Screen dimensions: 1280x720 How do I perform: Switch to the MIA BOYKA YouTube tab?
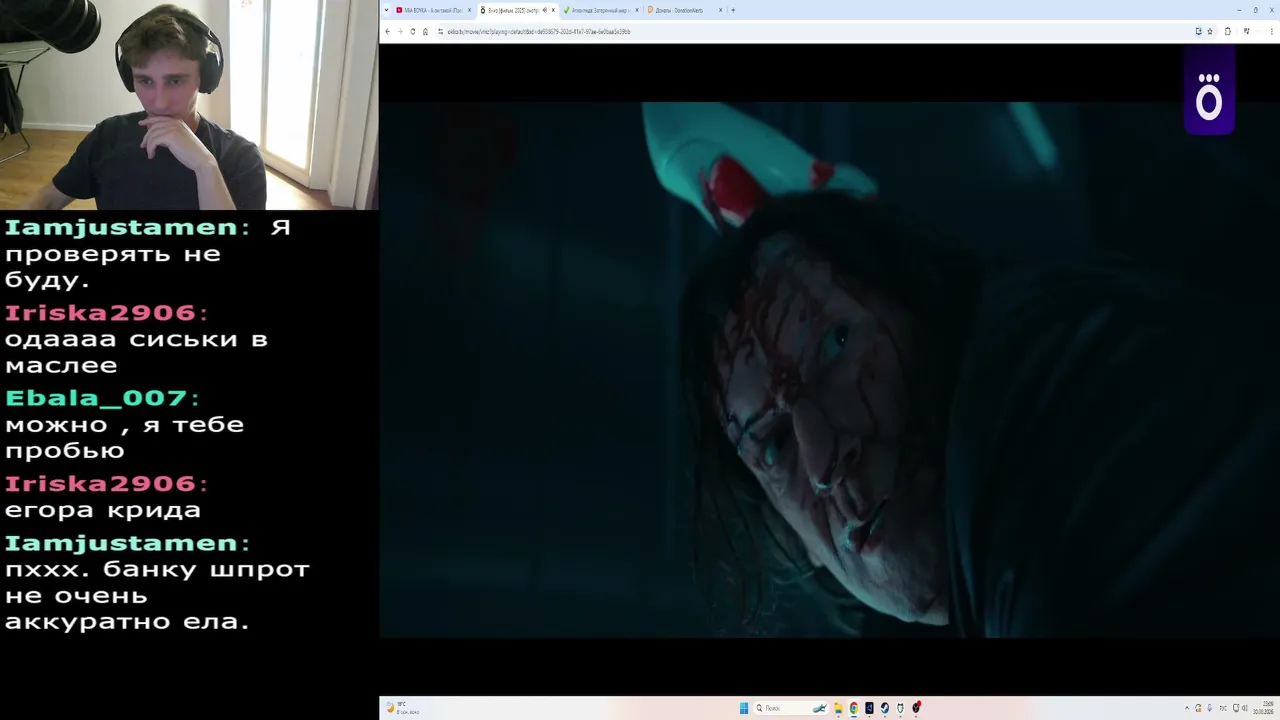(x=433, y=10)
